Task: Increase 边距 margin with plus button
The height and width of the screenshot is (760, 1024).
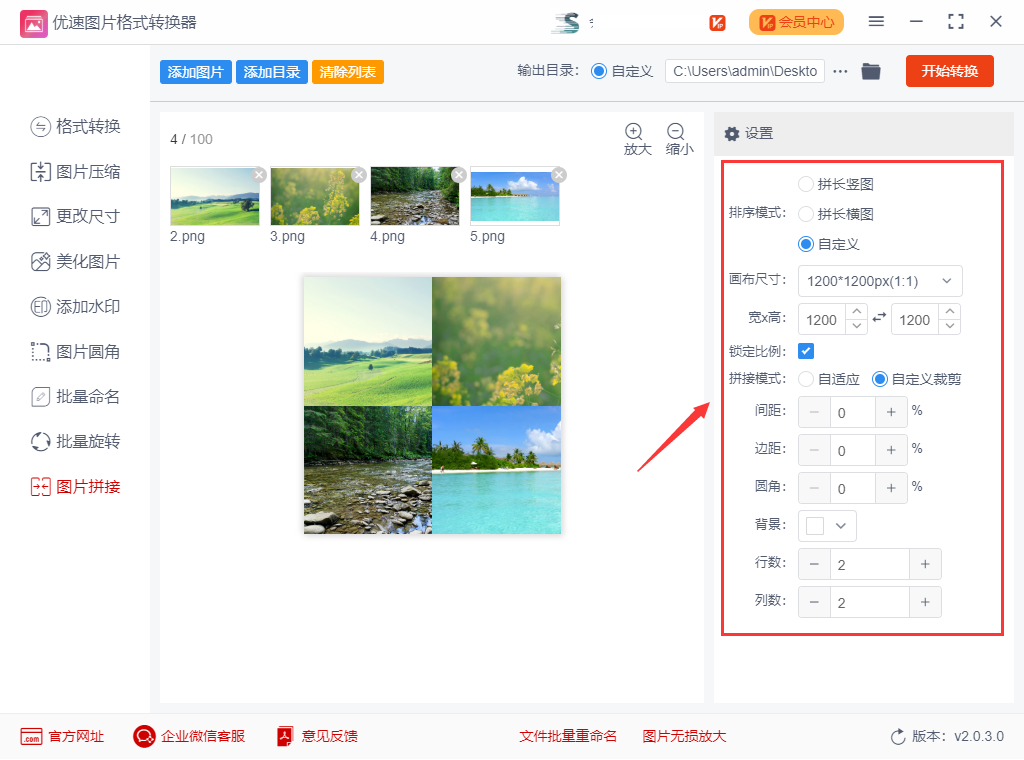Action: pos(891,450)
